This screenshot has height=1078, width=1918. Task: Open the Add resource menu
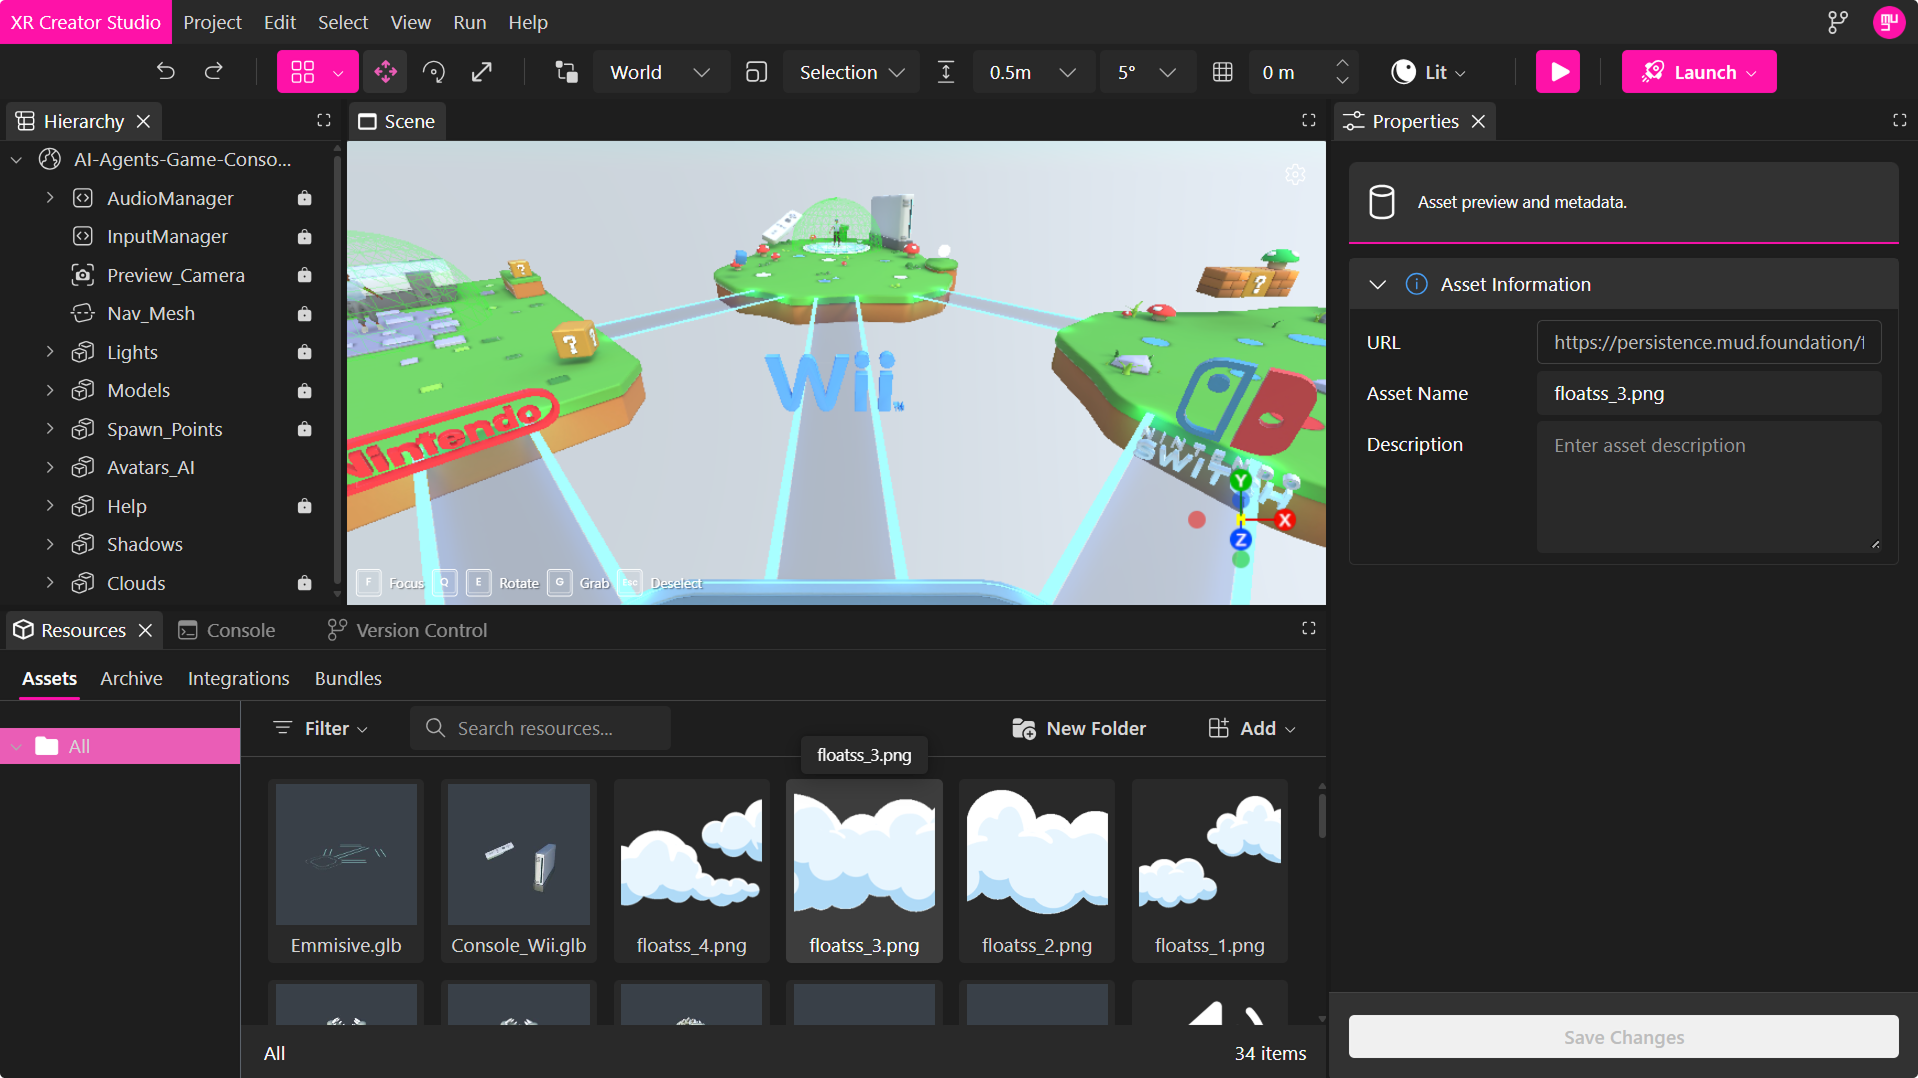click(x=1251, y=728)
